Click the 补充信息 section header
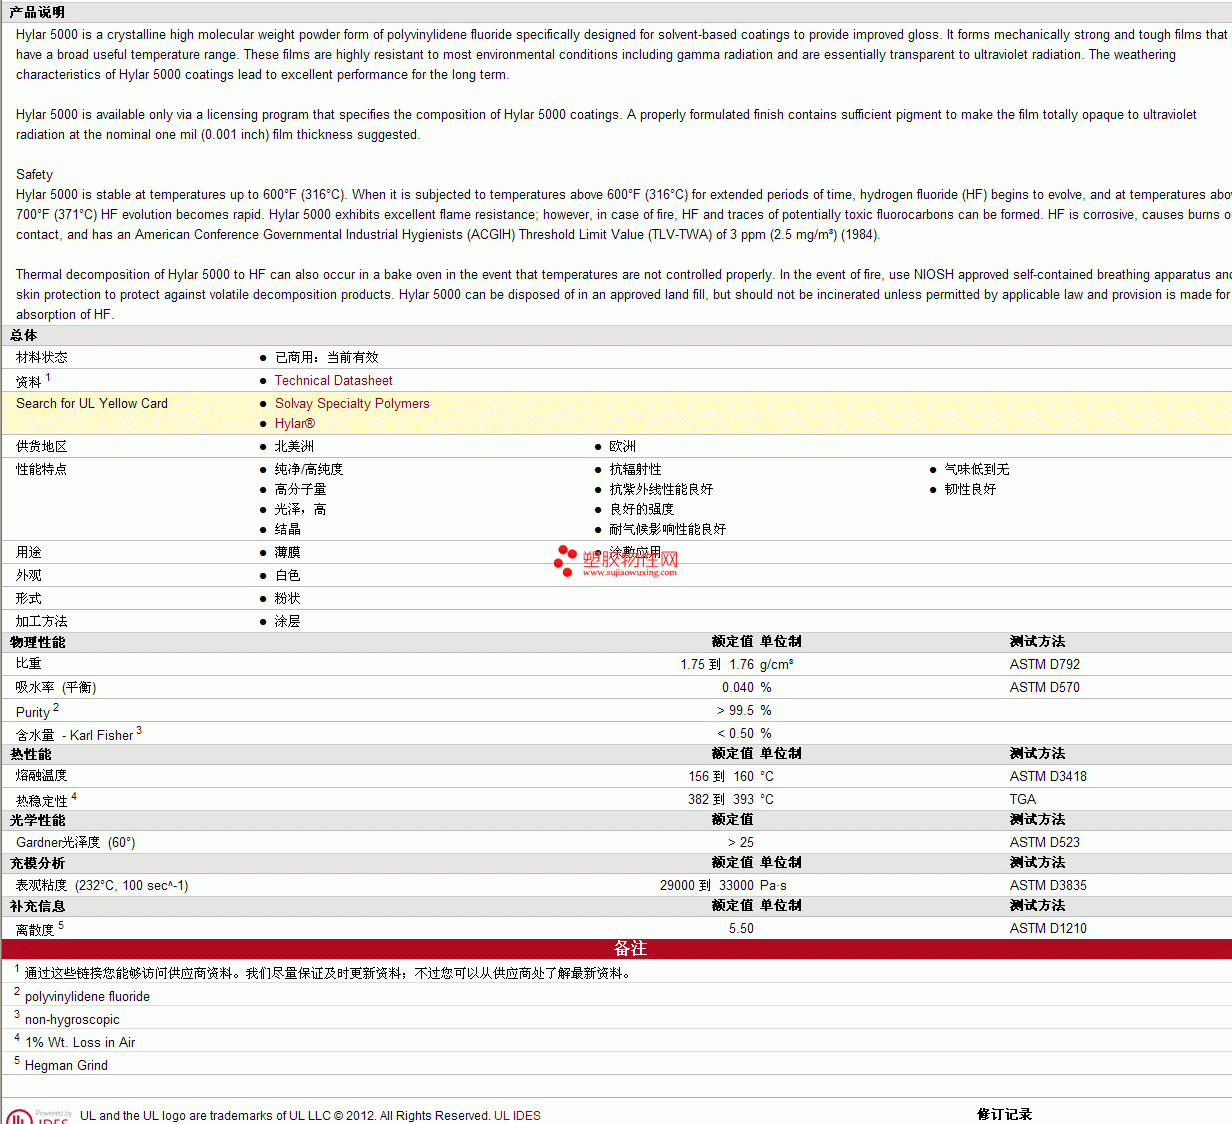The image size is (1232, 1124). [x=38, y=907]
